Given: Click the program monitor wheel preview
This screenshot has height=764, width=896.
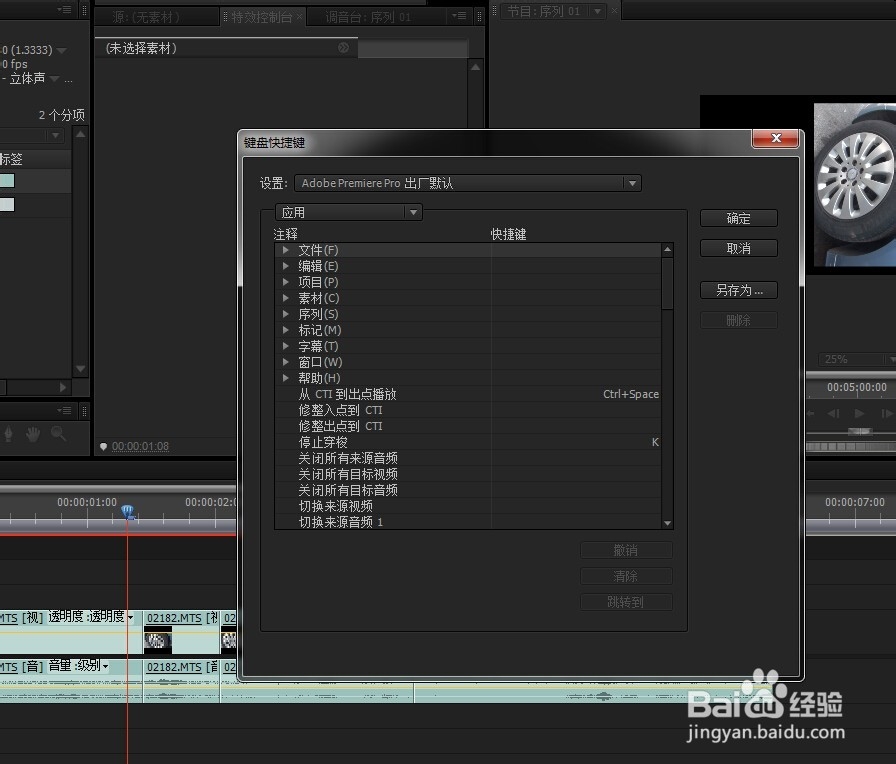Looking at the screenshot, I should 854,185.
